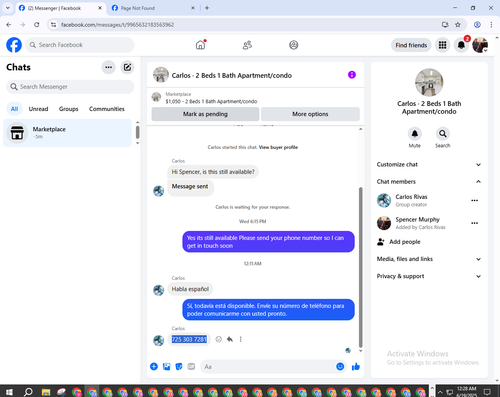Click the Habla español message

(190, 289)
